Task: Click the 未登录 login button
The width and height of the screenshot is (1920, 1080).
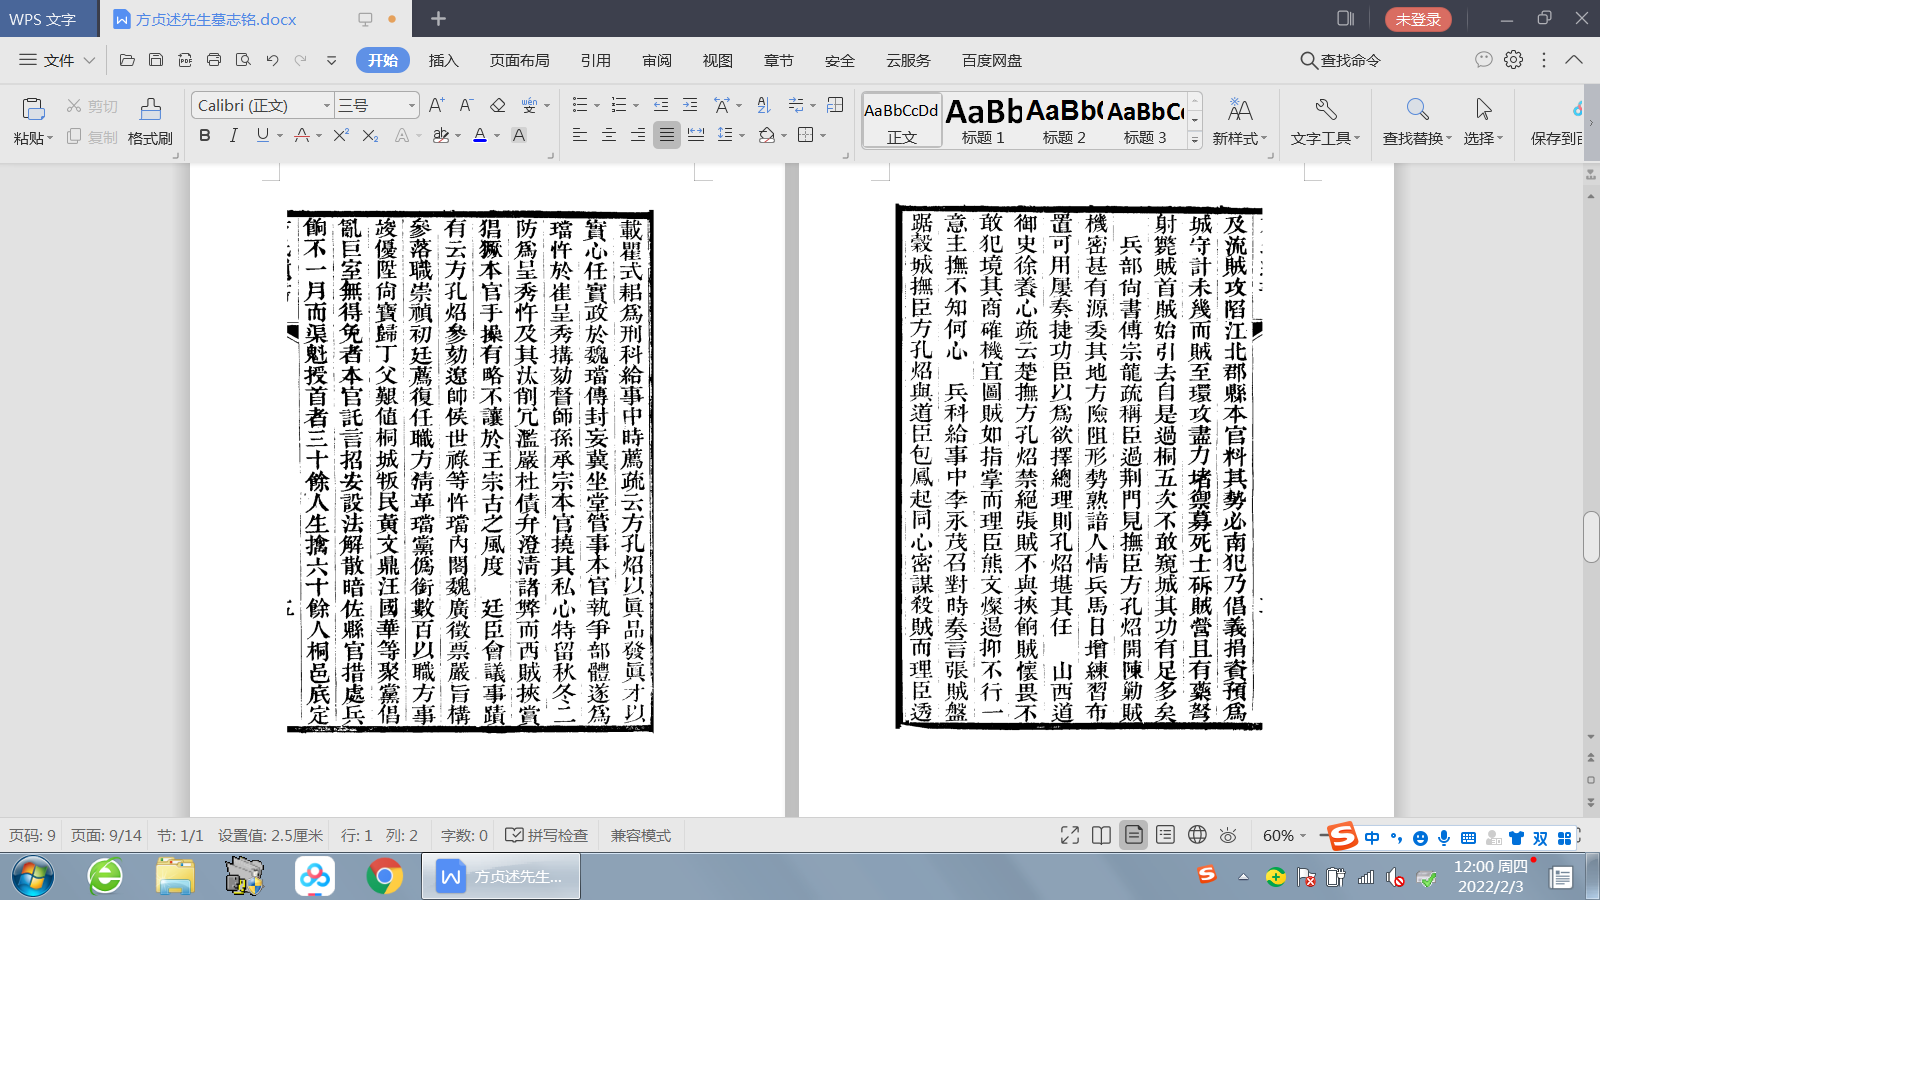Action: 1417,19
